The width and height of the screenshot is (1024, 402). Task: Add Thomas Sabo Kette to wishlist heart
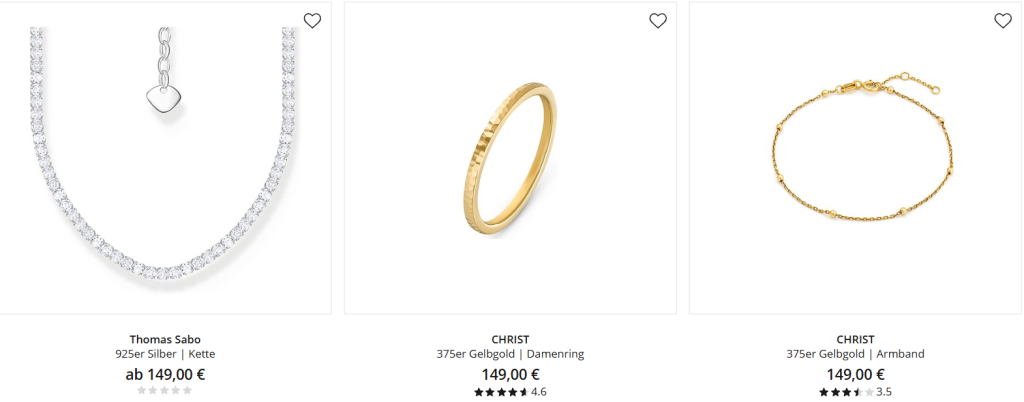pyautogui.click(x=312, y=21)
